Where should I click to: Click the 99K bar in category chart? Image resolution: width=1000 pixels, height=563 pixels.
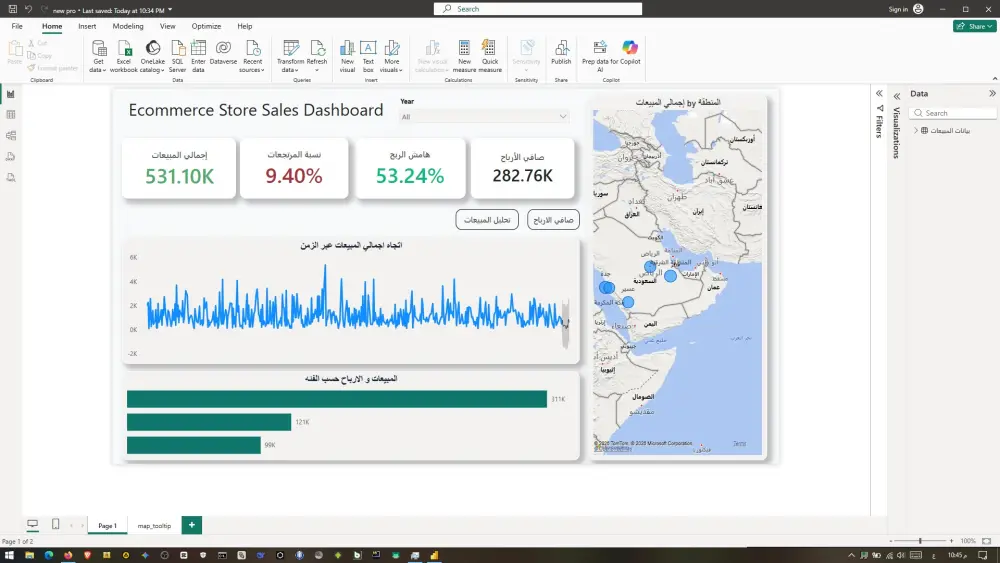coord(194,445)
